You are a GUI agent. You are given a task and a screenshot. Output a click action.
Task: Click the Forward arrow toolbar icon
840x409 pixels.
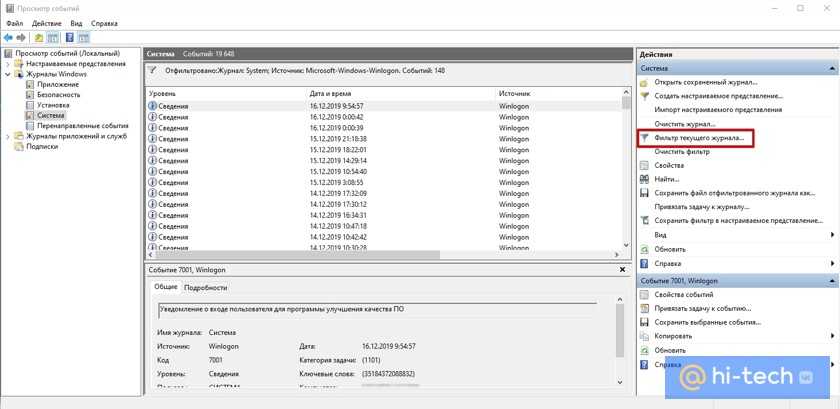(x=21, y=37)
